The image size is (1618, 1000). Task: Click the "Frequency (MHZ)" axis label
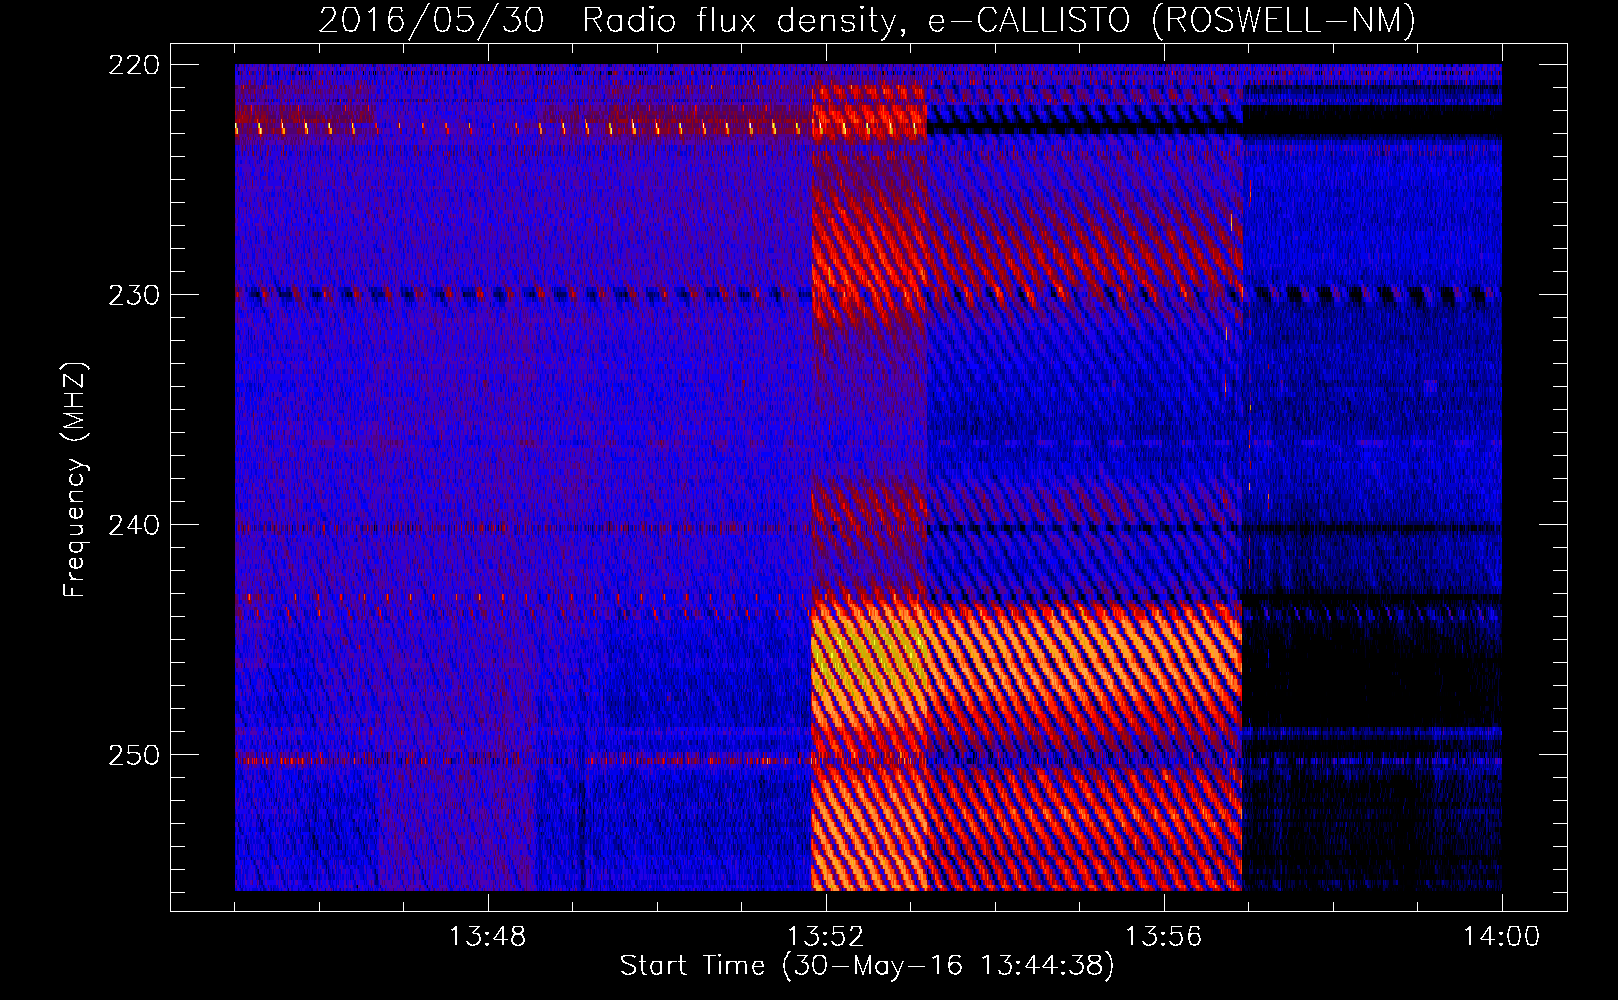point(75,479)
